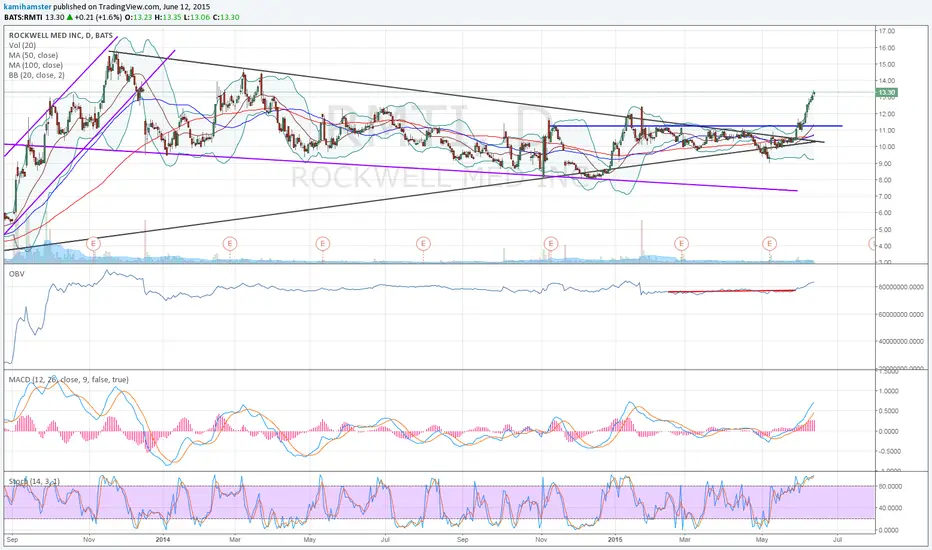932x550 pixels.
Task: Click the 17.00 price axis label
Action: pyautogui.click(x=887, y=31)
